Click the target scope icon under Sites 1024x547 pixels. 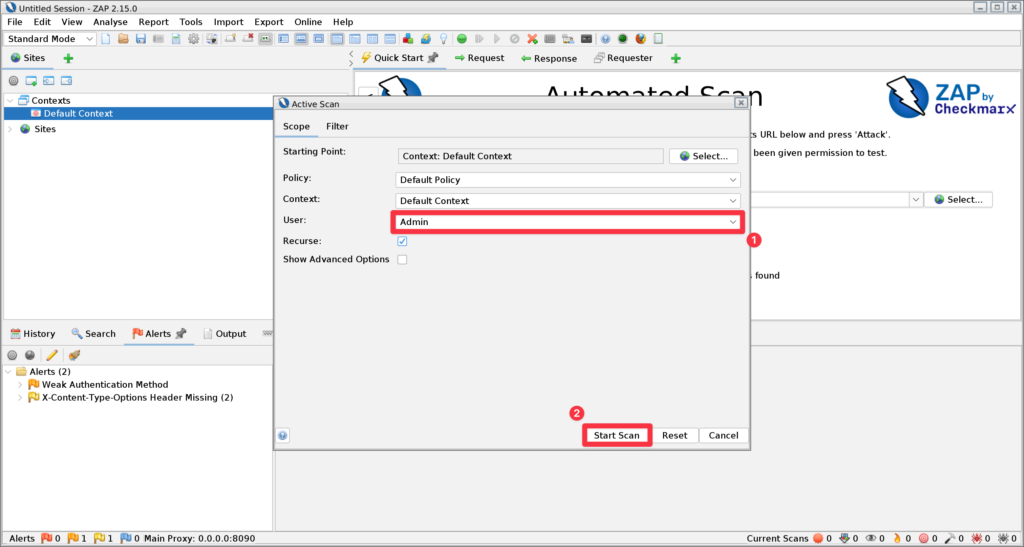tap(13, 81)
